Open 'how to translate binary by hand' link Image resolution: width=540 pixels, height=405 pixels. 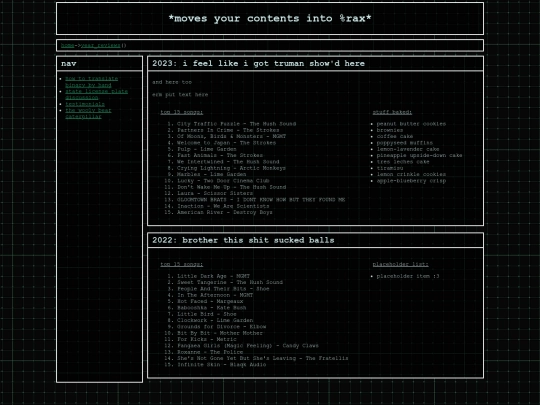coord(91,82)
